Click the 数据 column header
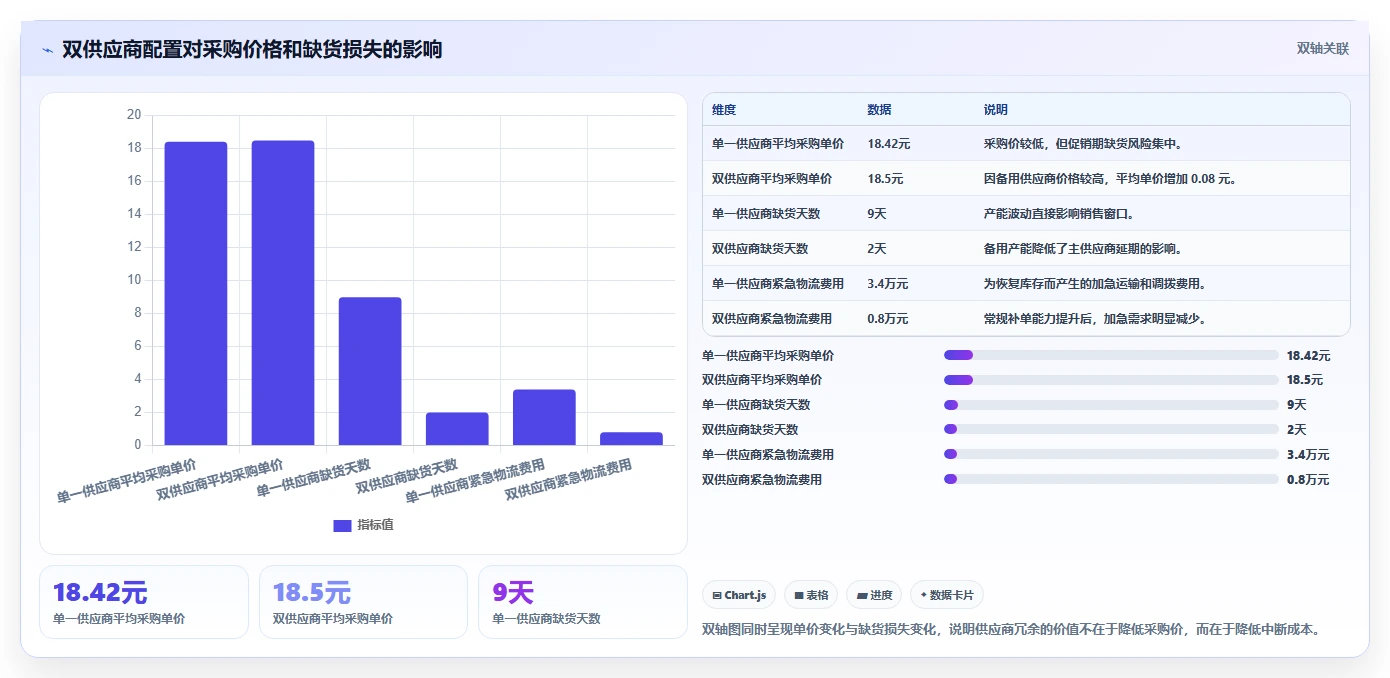The height and width of the screenshot is (678, 1390). pyautogui.click(x=880, y=110)
